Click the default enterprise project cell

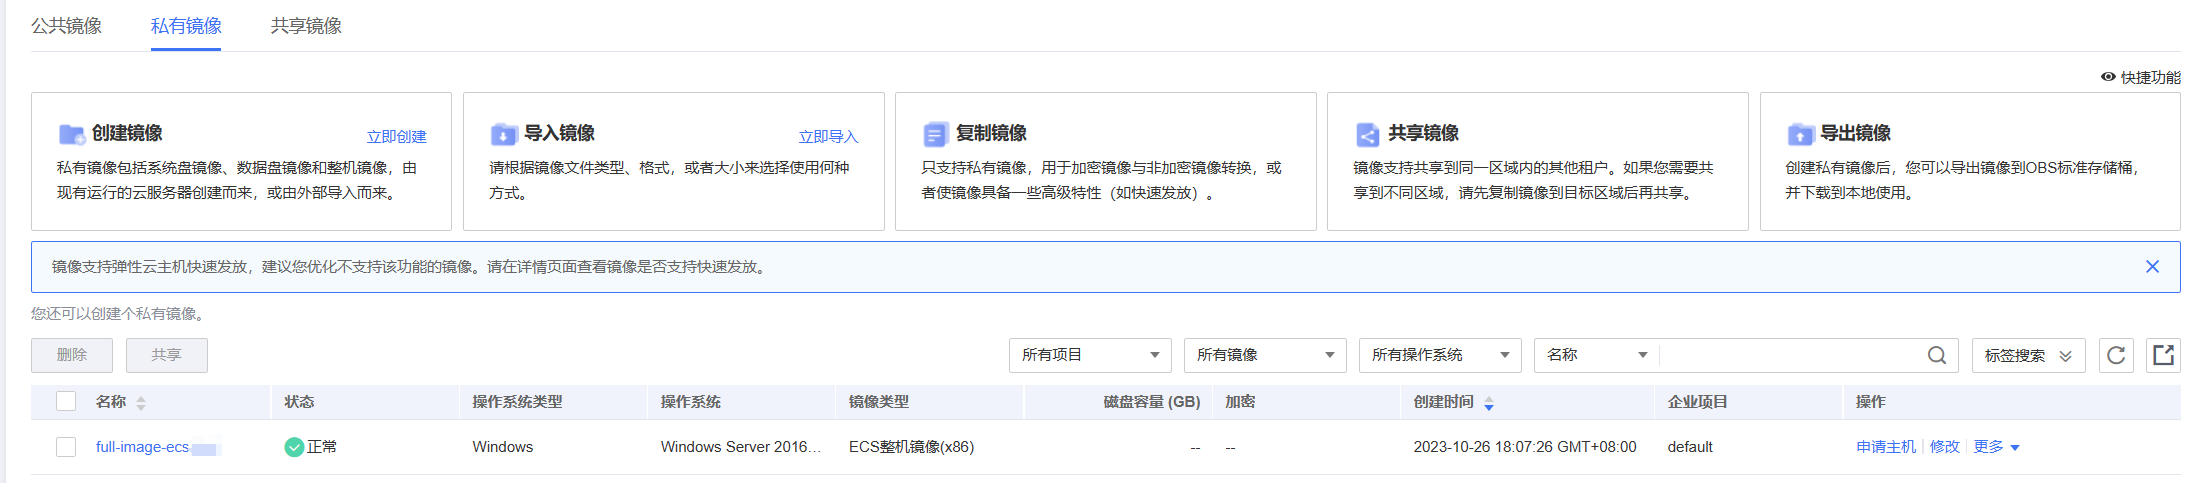[x=1690, y=447]
